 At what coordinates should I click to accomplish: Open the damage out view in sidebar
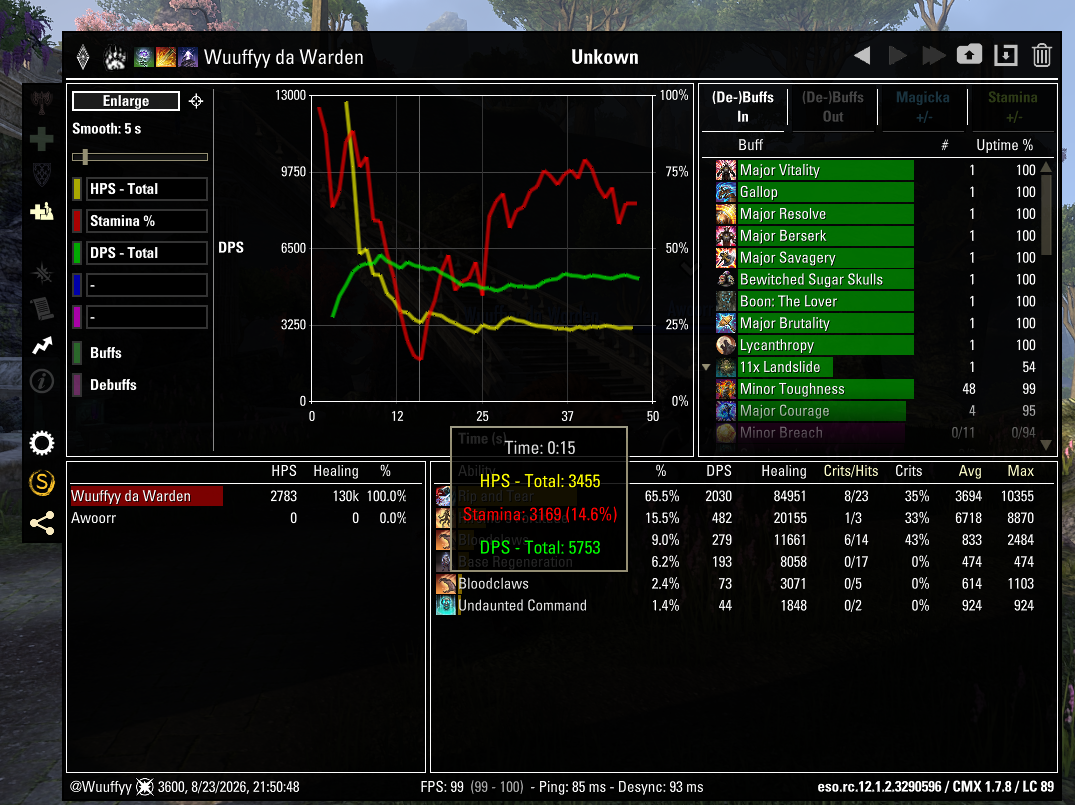point(42,104)
